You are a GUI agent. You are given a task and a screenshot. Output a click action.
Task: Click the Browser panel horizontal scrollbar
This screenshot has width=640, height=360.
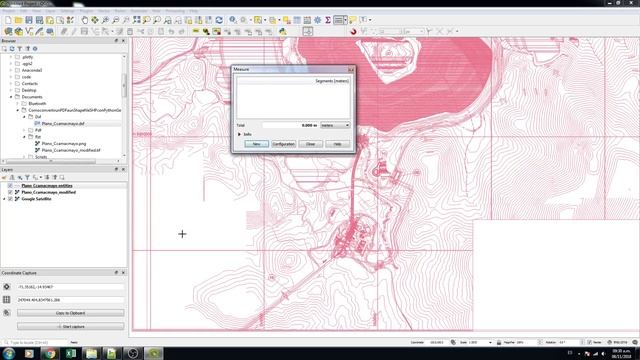tap(51, 161)
